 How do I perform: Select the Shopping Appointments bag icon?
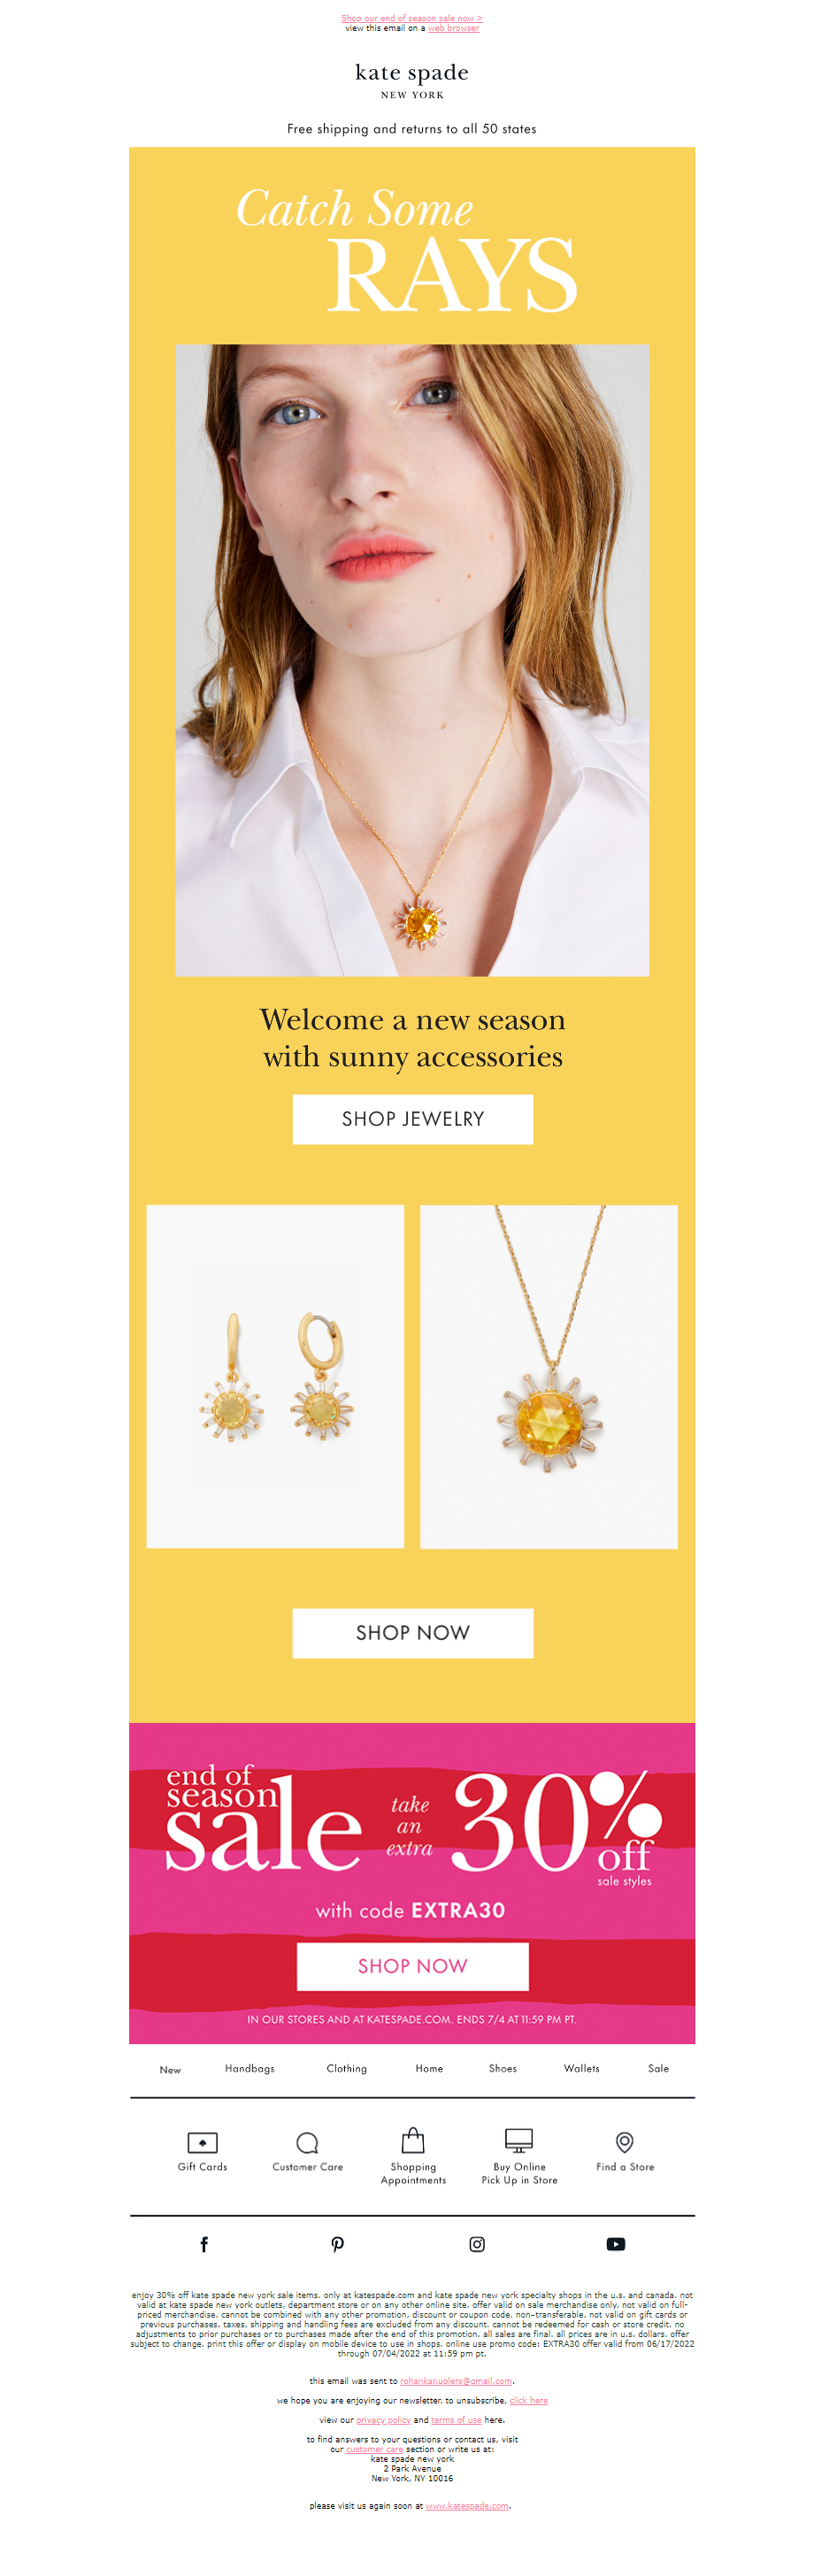413,2140
